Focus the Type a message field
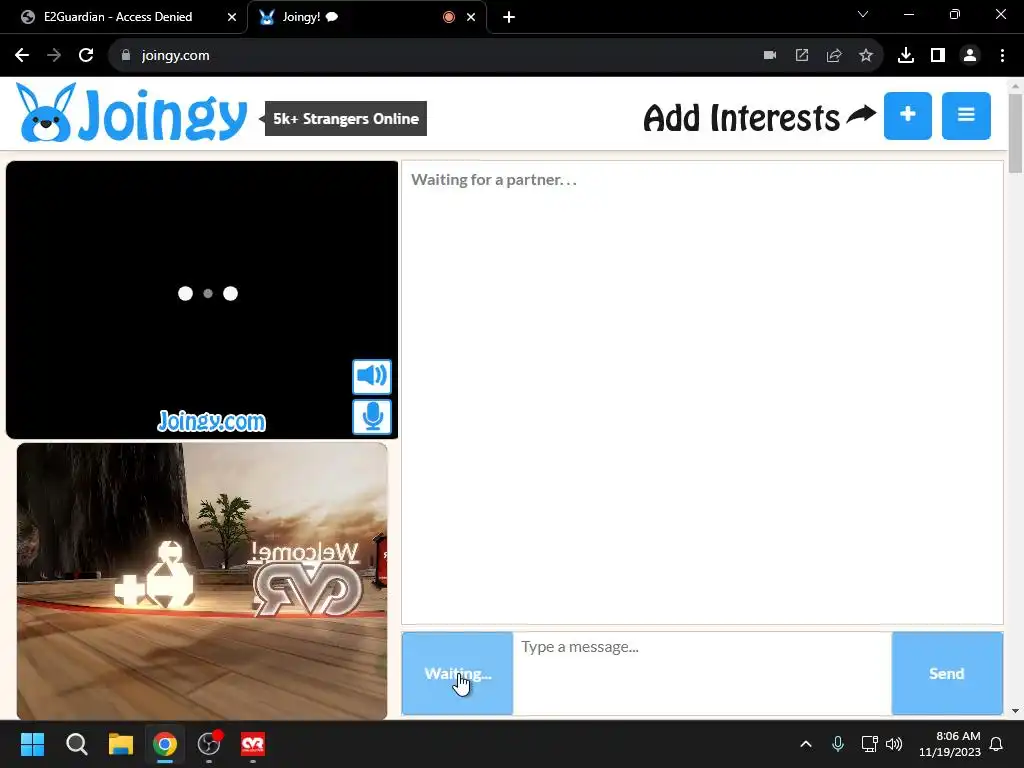 tap(702, 673)
